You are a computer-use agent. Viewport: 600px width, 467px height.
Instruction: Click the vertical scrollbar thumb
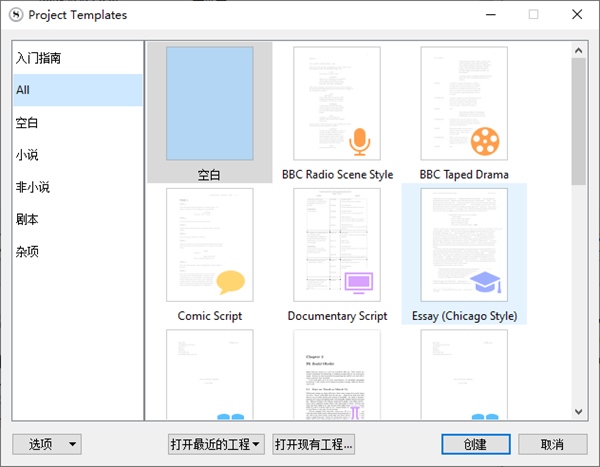[579, 121]
